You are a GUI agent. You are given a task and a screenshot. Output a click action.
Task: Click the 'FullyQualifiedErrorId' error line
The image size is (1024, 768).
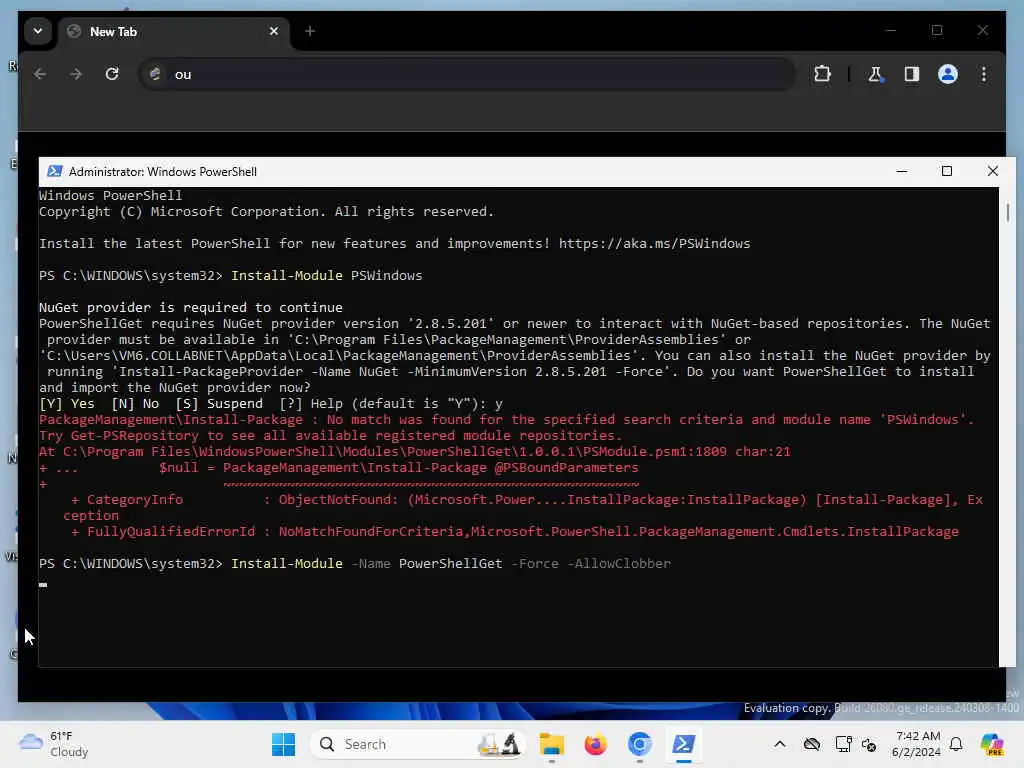click(515, 532)
